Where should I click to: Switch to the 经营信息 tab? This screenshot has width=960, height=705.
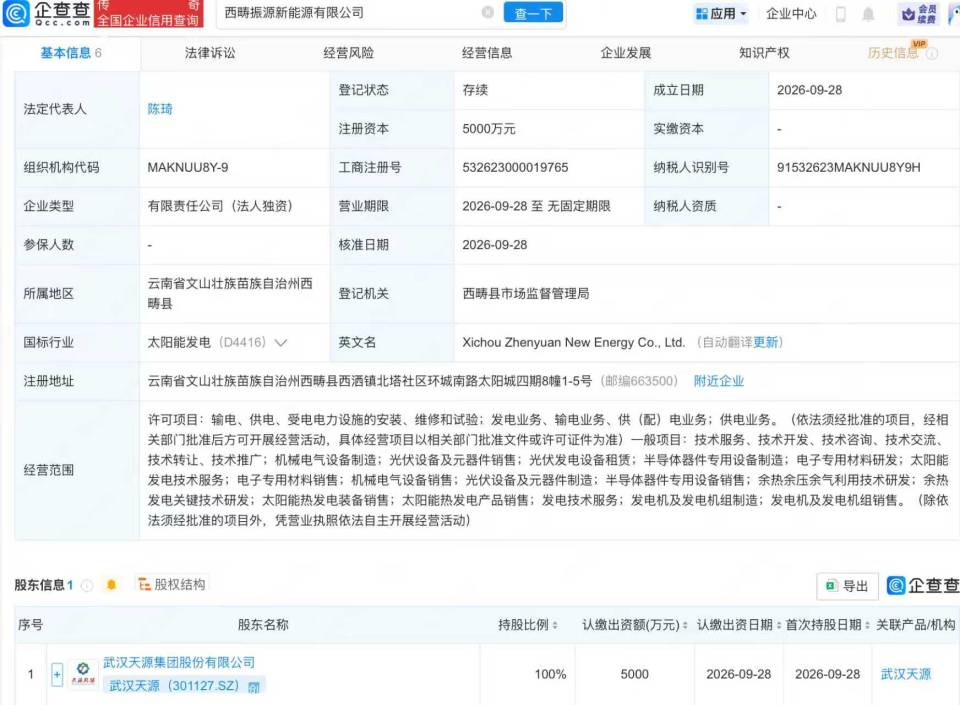pyautogui.click(x=487, y=53)
